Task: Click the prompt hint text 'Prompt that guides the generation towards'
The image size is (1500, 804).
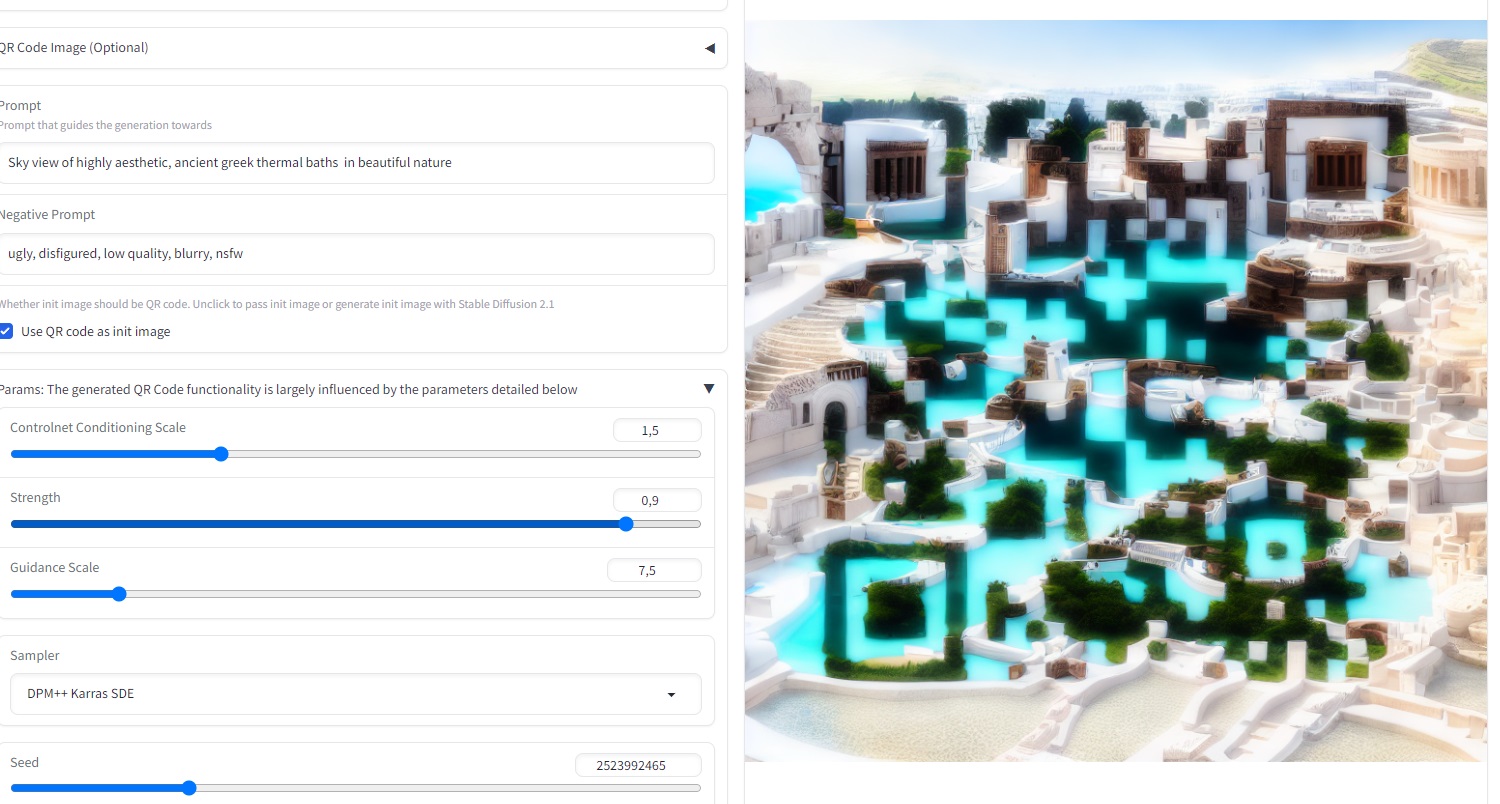Action: 106,126
